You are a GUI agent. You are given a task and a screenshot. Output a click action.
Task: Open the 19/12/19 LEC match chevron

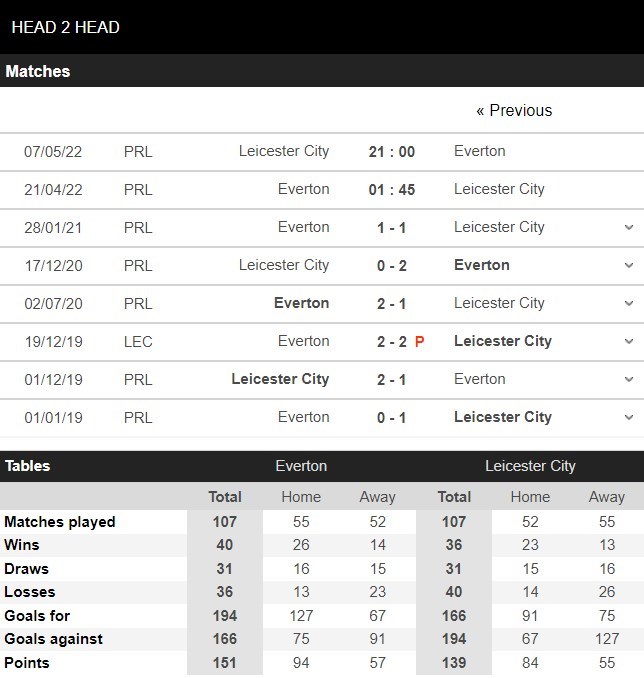pyautogui.click(x=628, y=342)
